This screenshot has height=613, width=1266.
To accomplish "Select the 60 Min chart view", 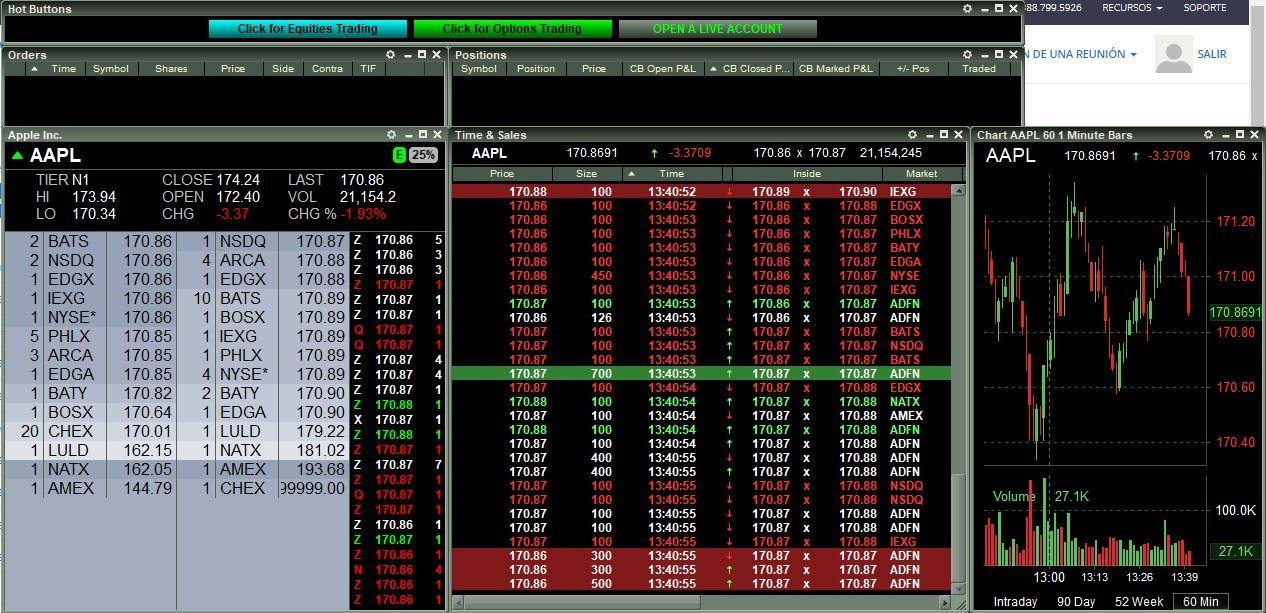I will pos(1201,602).
